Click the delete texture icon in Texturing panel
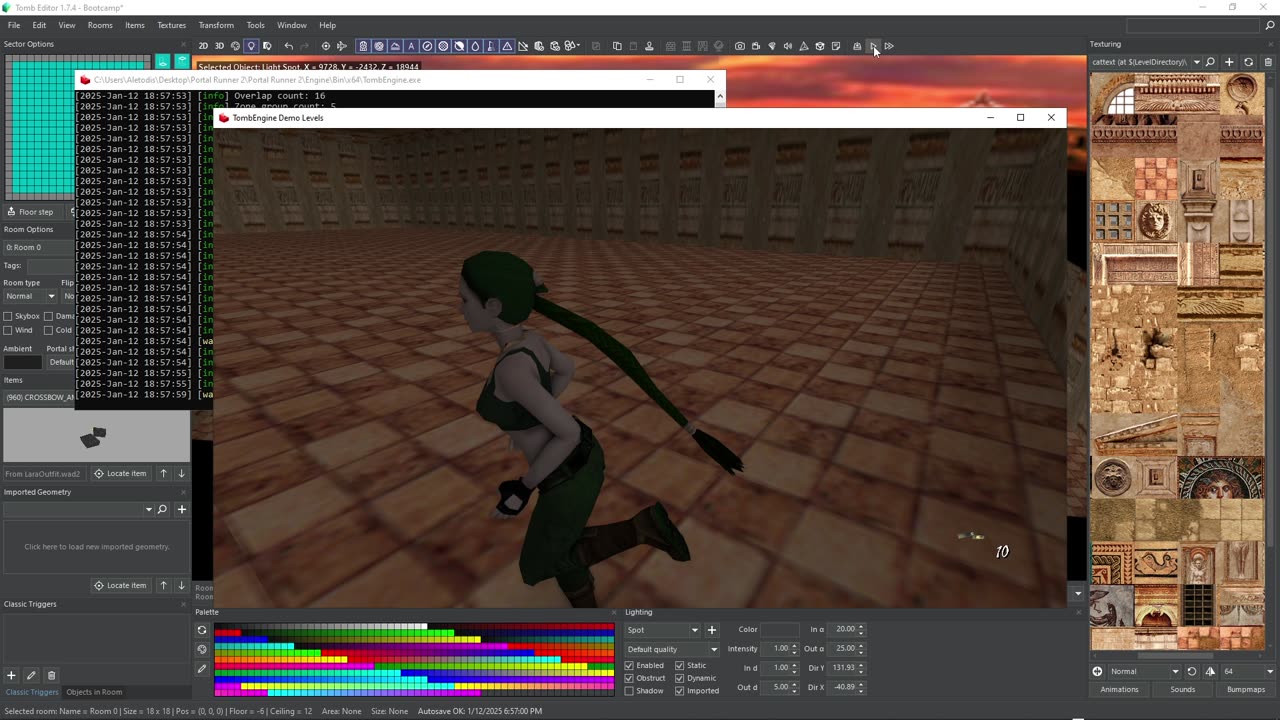1280x720 pixels. pos(1268,62)
